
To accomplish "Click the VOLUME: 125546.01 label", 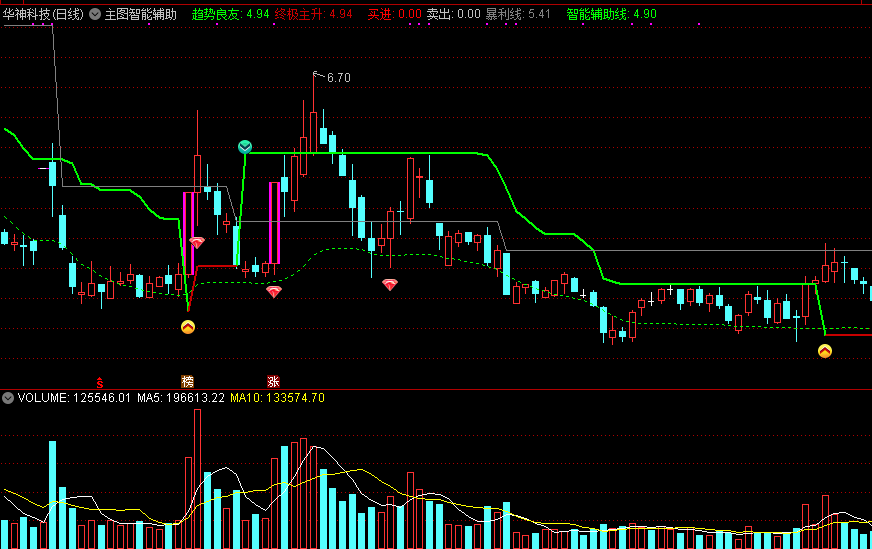I will [74, 398].
